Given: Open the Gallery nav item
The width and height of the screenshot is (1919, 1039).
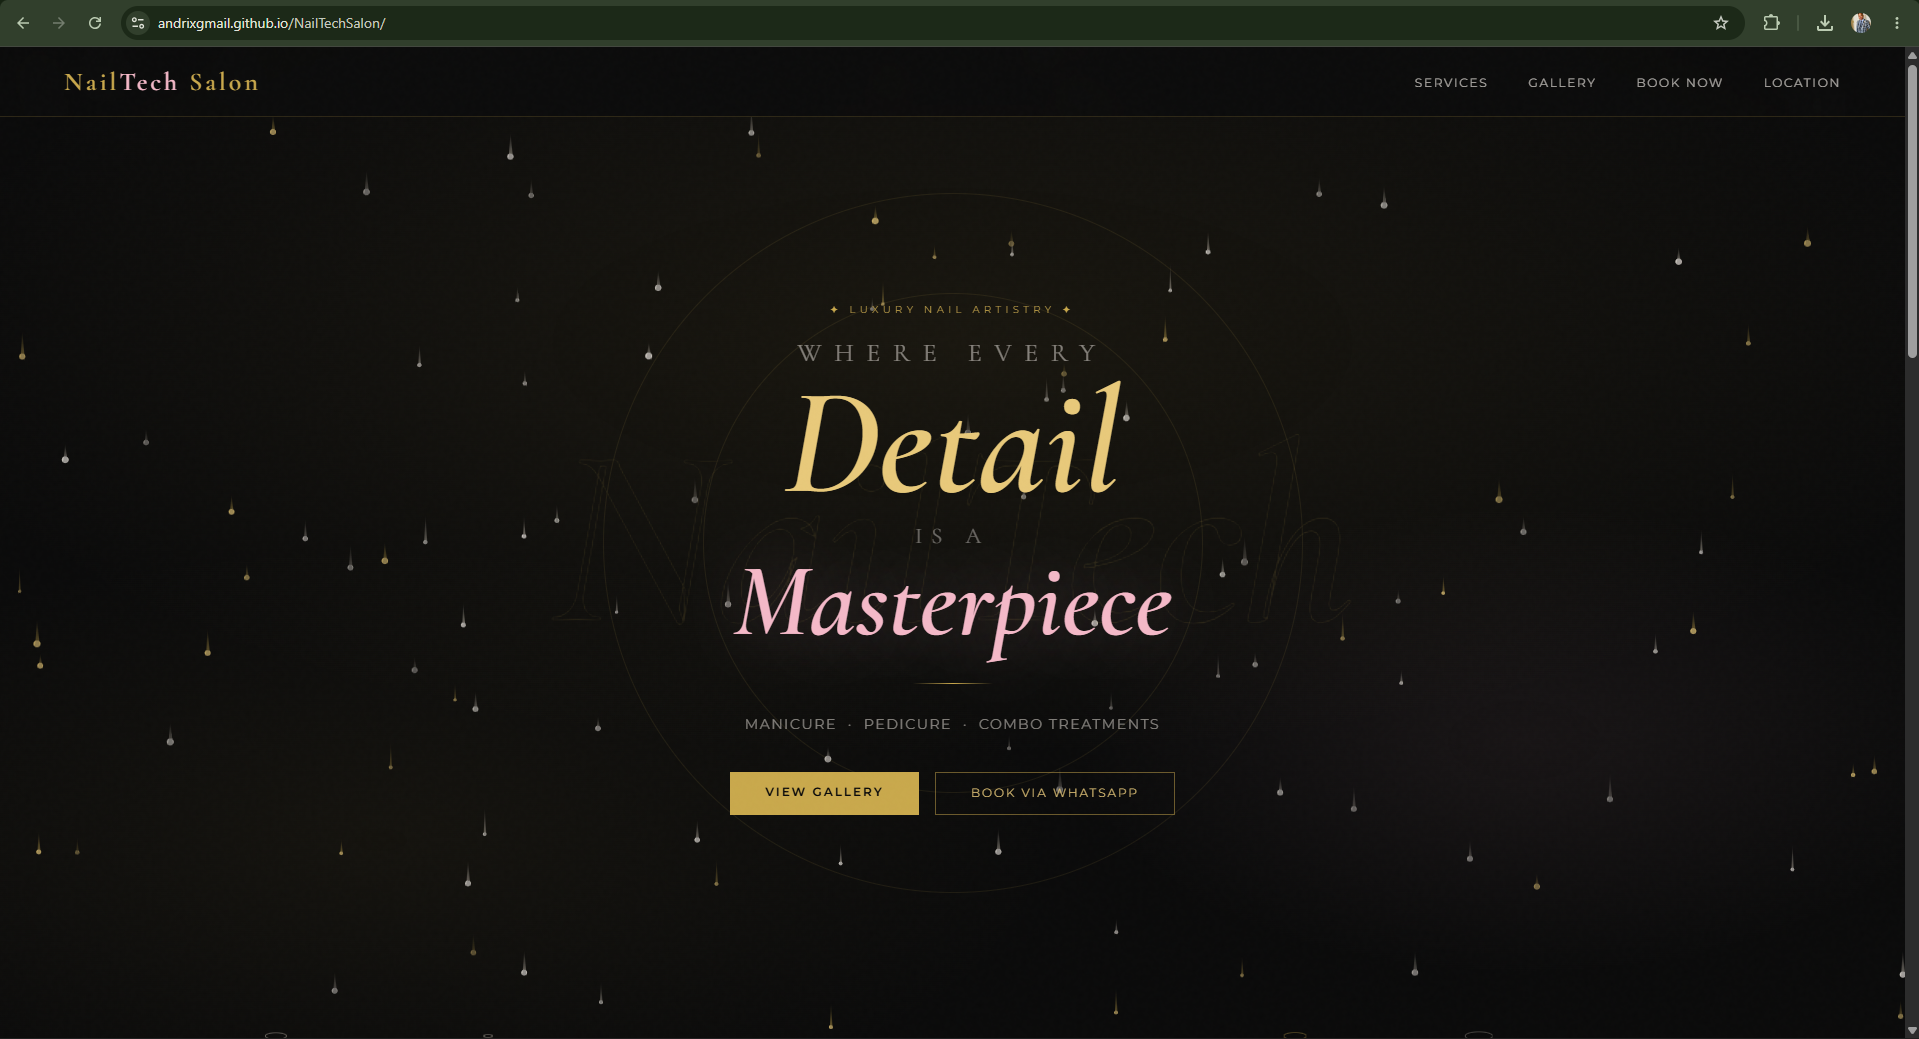Looking at the screenshot, I should pyautogui.click(x=1562, y=83).
